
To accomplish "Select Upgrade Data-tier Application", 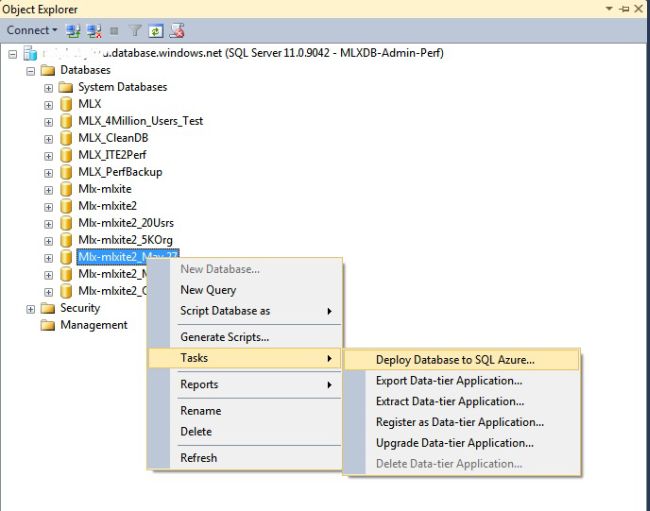I will (x=462, y=443).
